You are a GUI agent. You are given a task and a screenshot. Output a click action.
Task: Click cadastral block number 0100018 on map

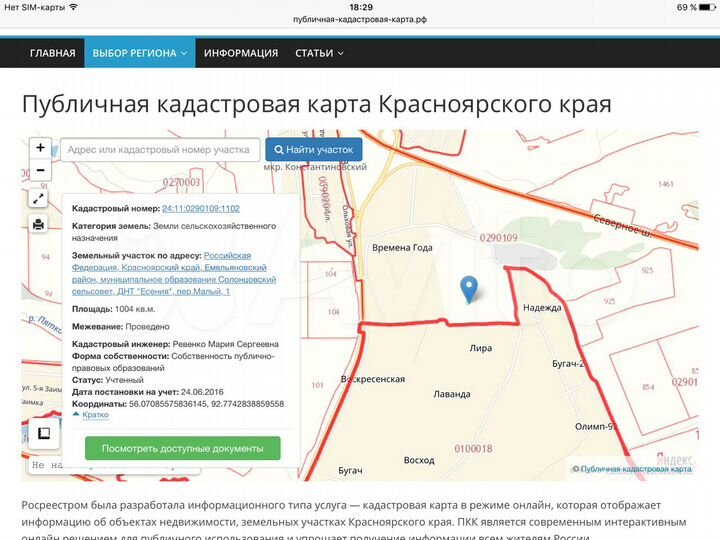pyautogui.click(x=473, y=449)
